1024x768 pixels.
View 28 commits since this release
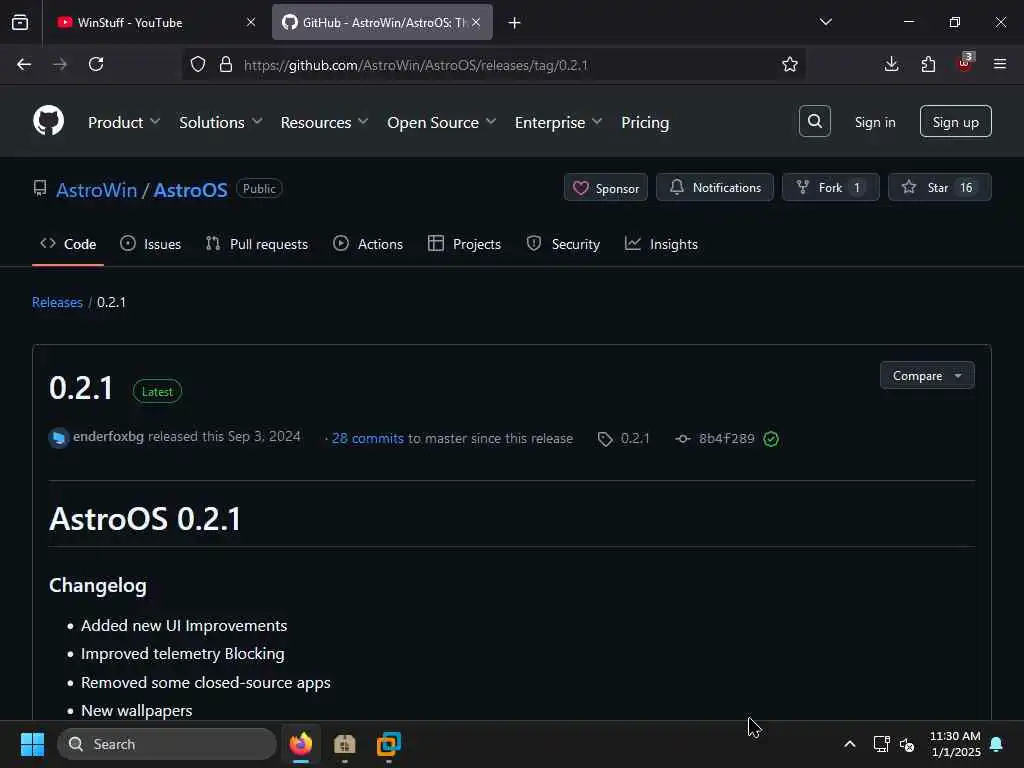click(x=368, y=439)
